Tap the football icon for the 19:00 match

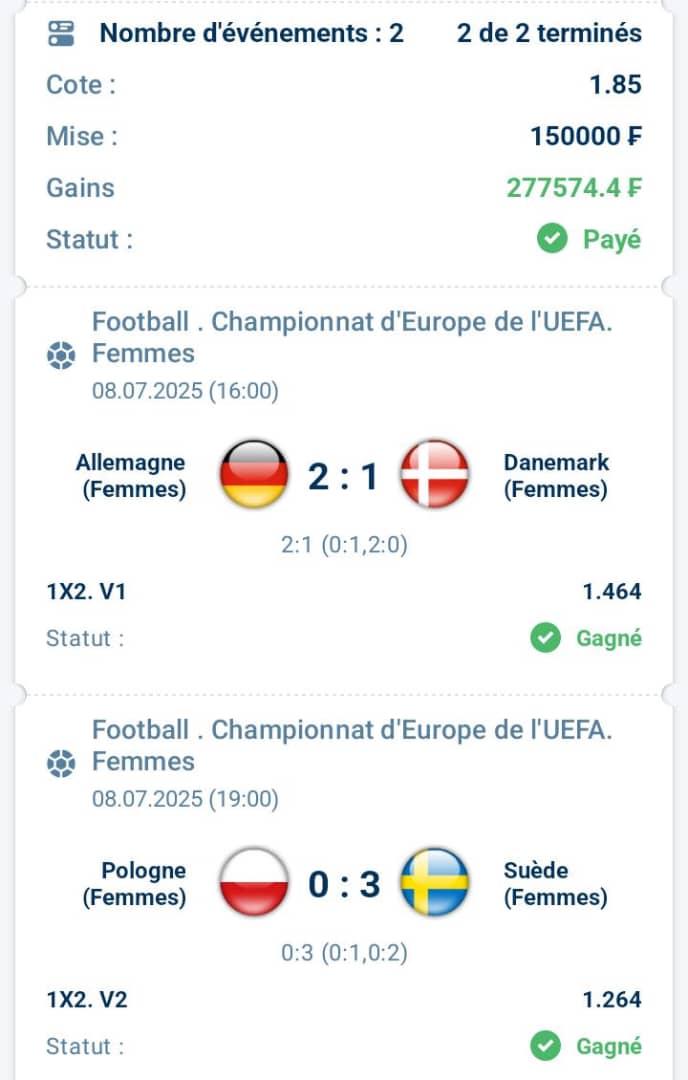(x=61, y=763)
